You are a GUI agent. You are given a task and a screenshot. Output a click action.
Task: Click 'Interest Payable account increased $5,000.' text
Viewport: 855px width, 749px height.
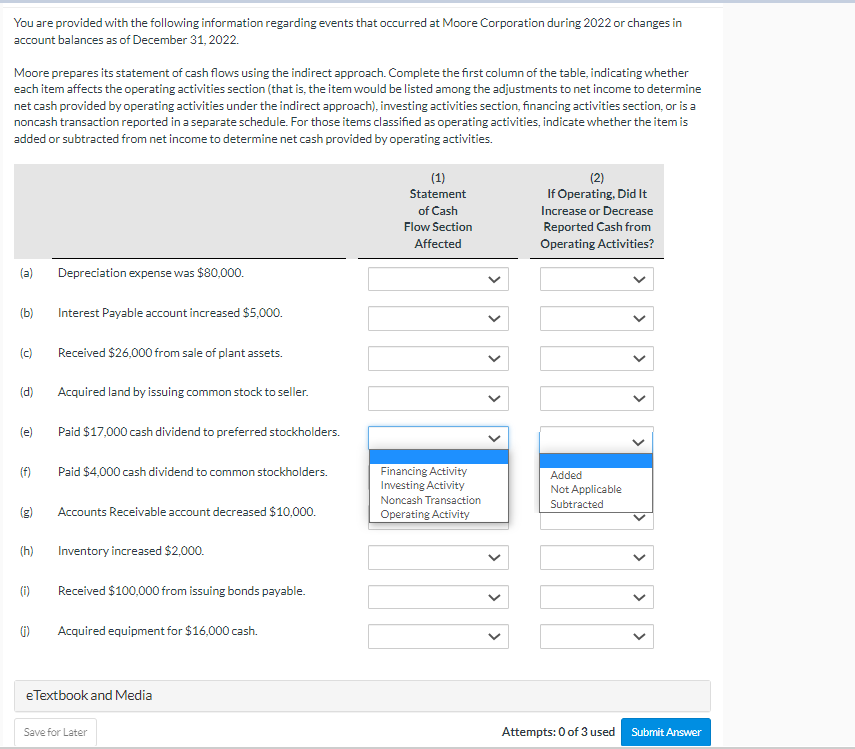point(170,313)
